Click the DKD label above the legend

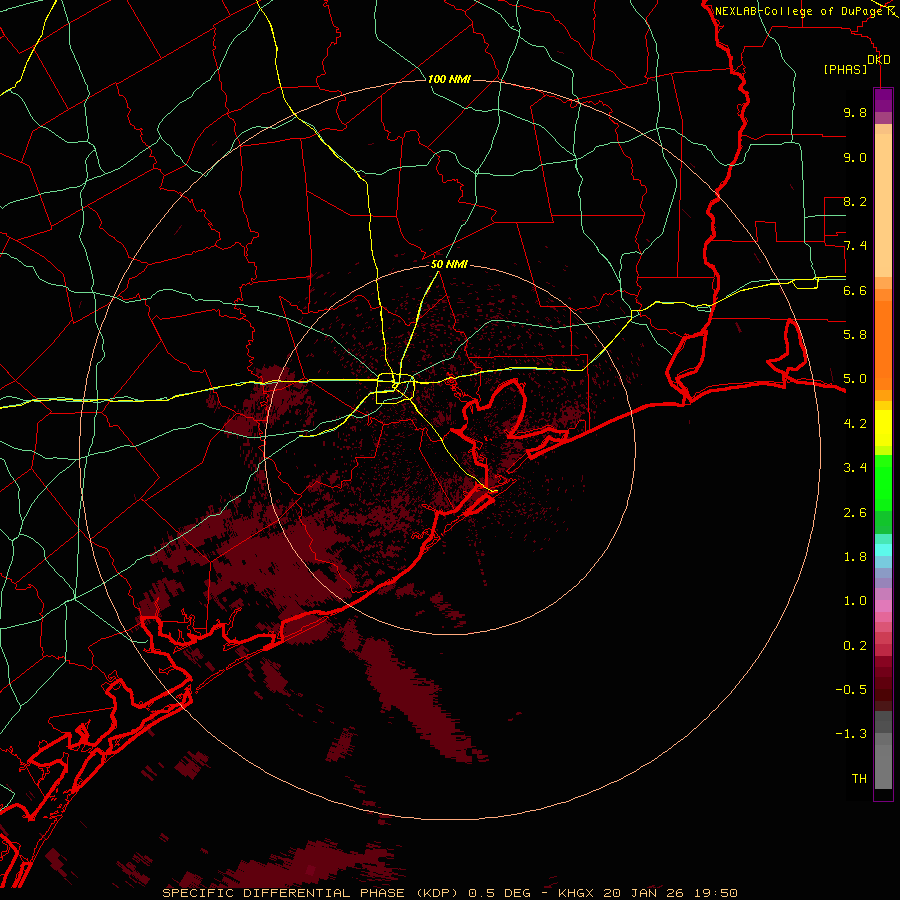(879, 60)
